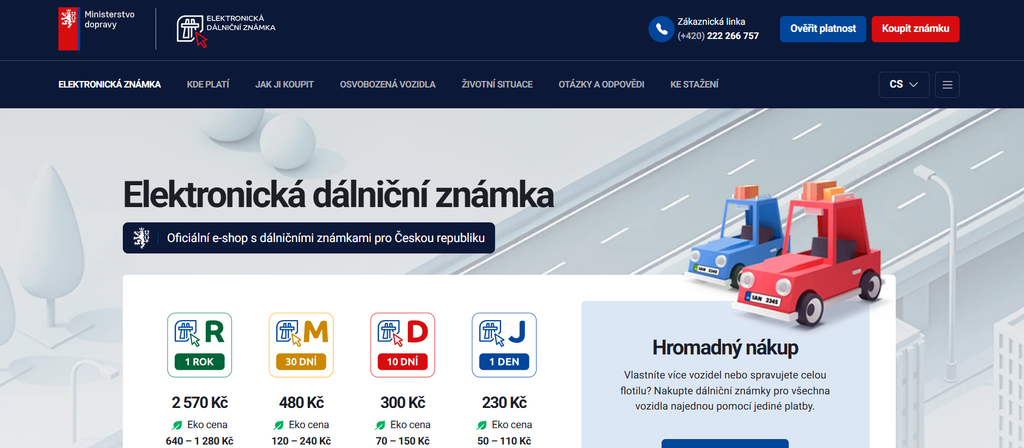This screenshot has width=1024, height=448.
Task: Click the 30 DNÍ orange label
Action: [x=301, y=362]
